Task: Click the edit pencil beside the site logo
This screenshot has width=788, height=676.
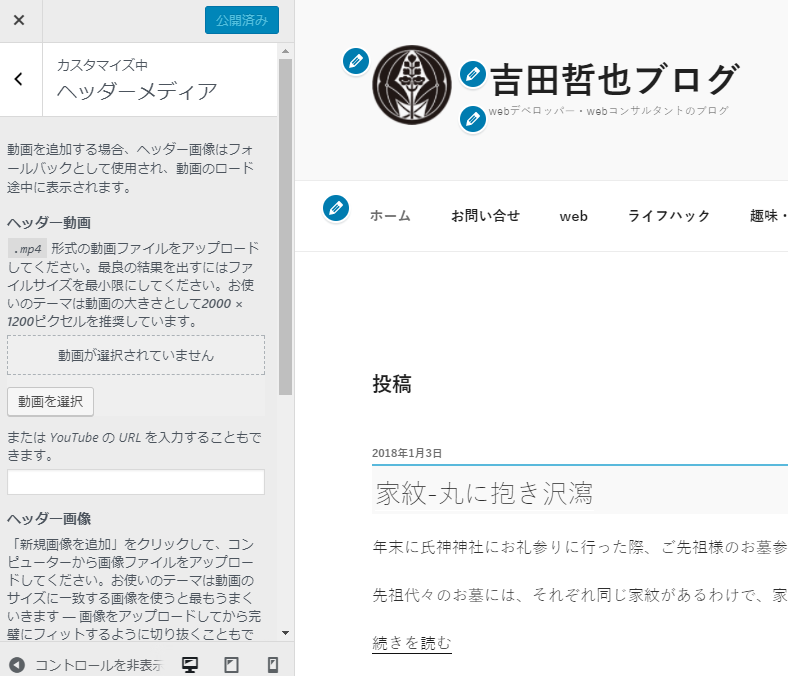Action: click(x=355, y=61)
